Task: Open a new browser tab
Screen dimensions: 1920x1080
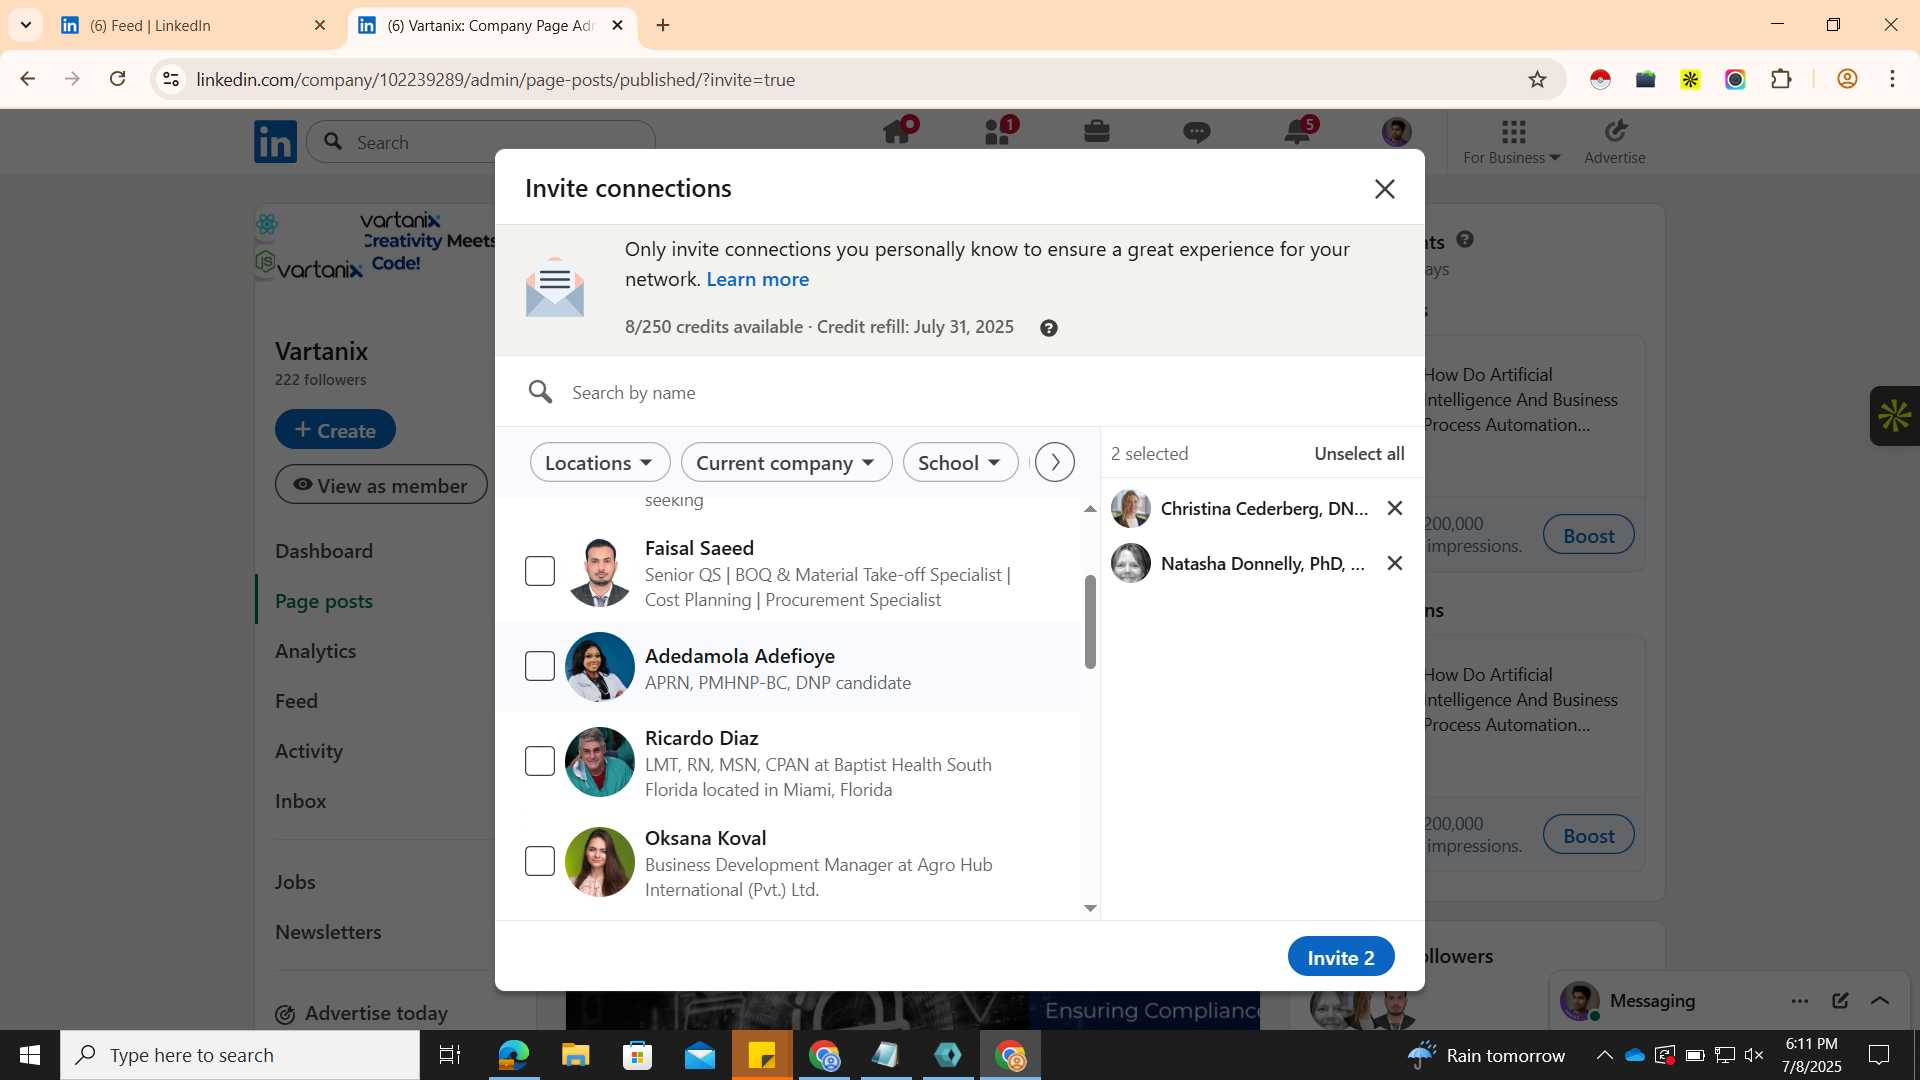Action: 663,25
